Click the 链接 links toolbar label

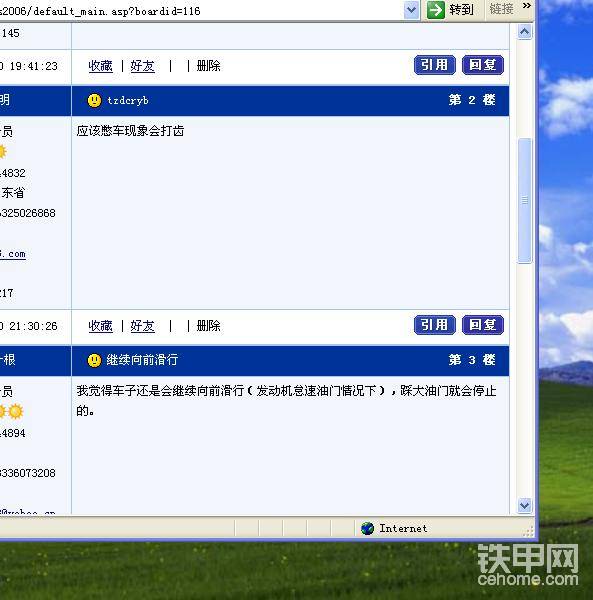501,9
